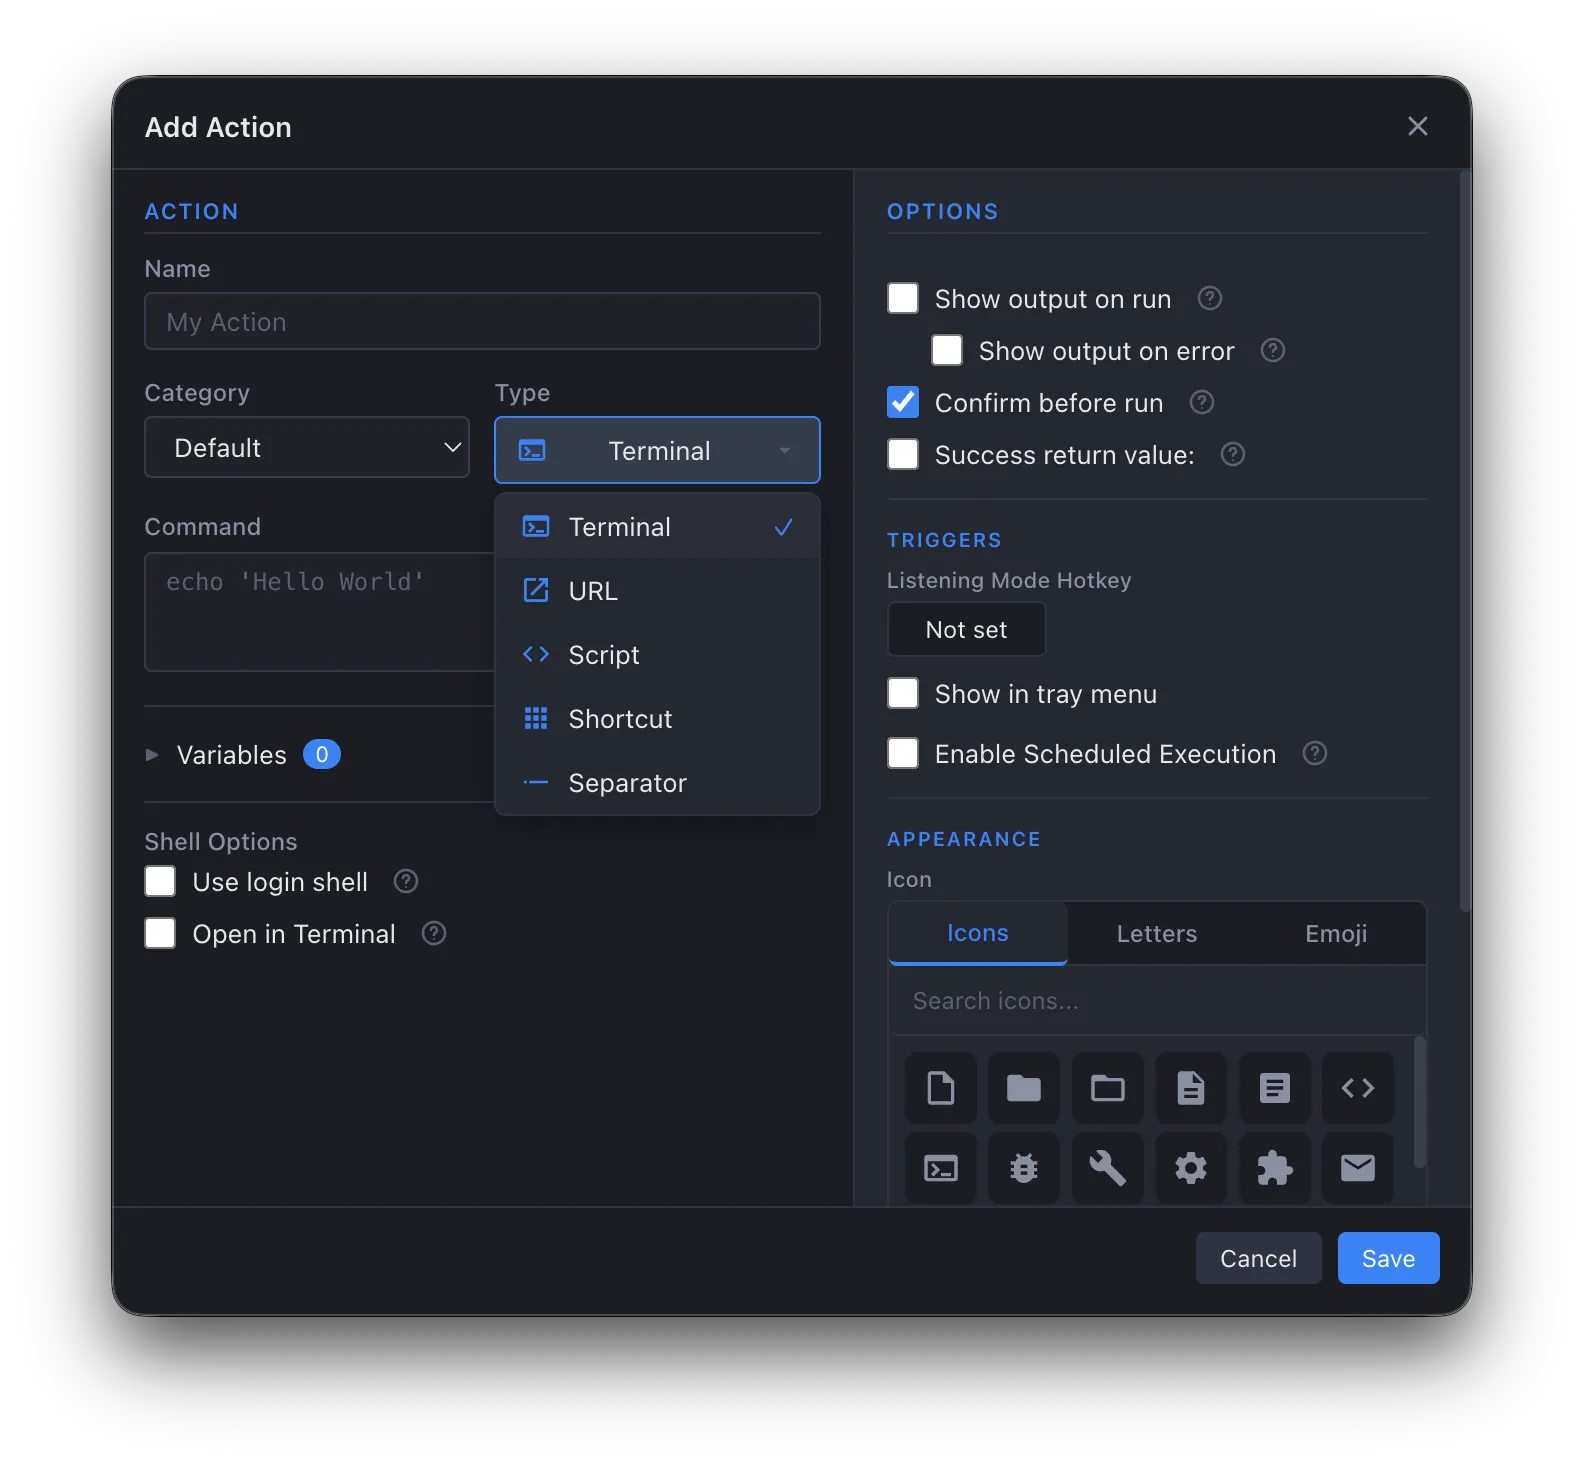Pick the wrench icon
The height and width of the screenshot is (1464, 1584).
[x=1107, y=1168]
